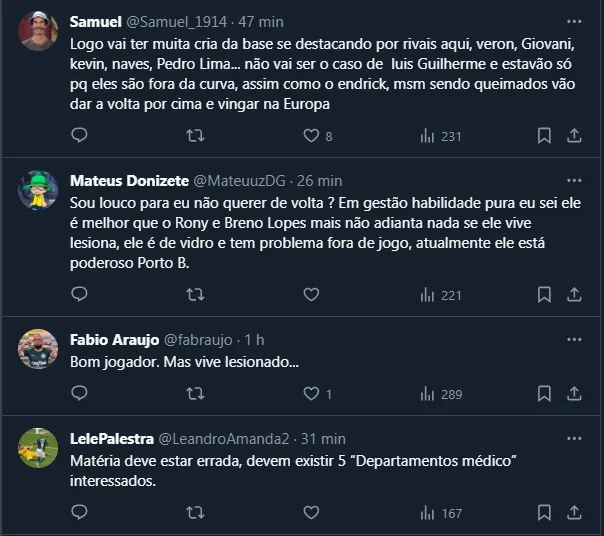Reply to Samuel's tweet
The image size is (604, 536).
pos(80,135)
